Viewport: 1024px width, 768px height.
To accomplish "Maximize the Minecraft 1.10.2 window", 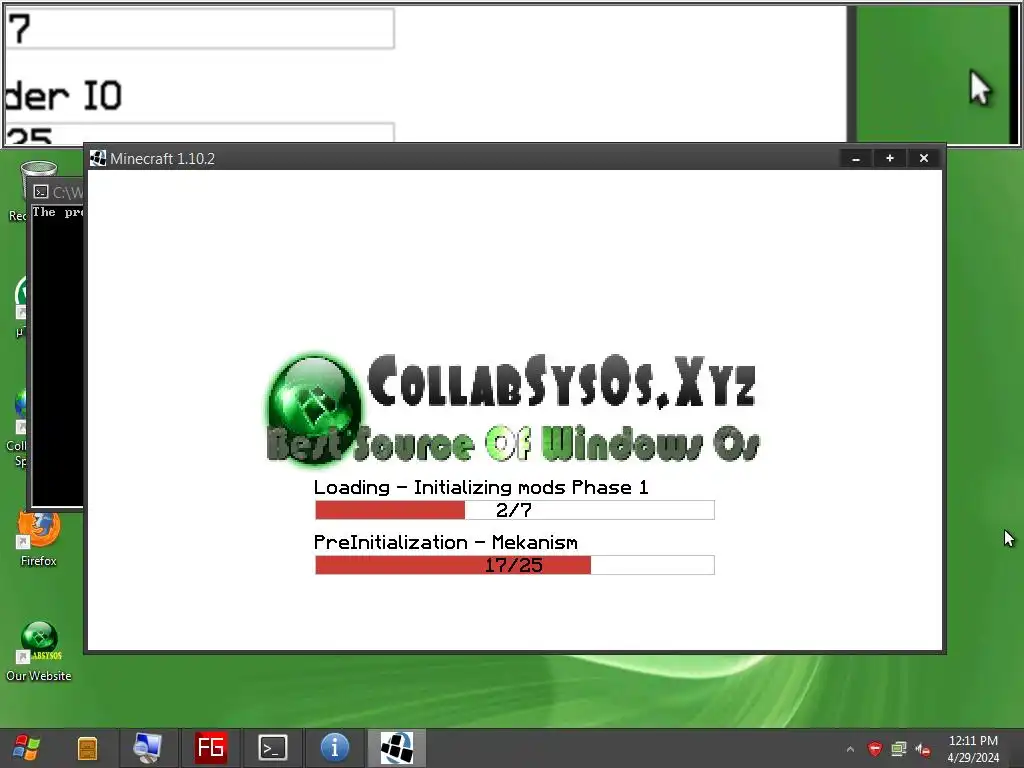I will coord(889,158).
